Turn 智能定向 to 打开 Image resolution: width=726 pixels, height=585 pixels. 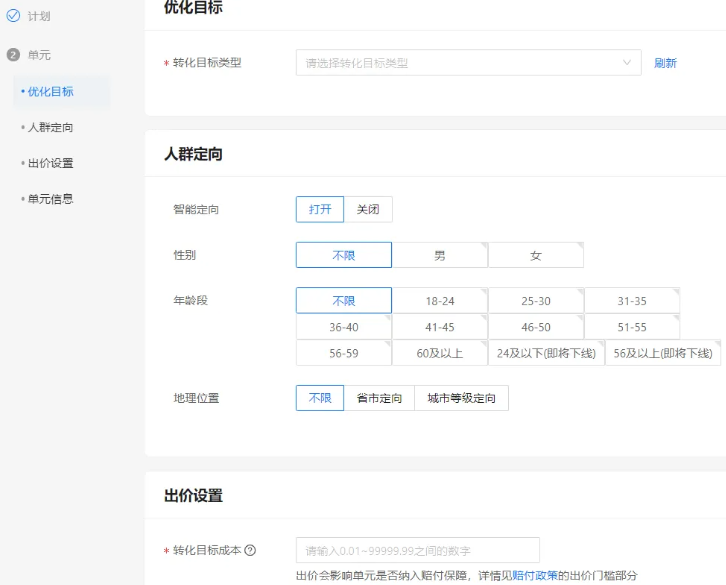[x=320, y=209]
